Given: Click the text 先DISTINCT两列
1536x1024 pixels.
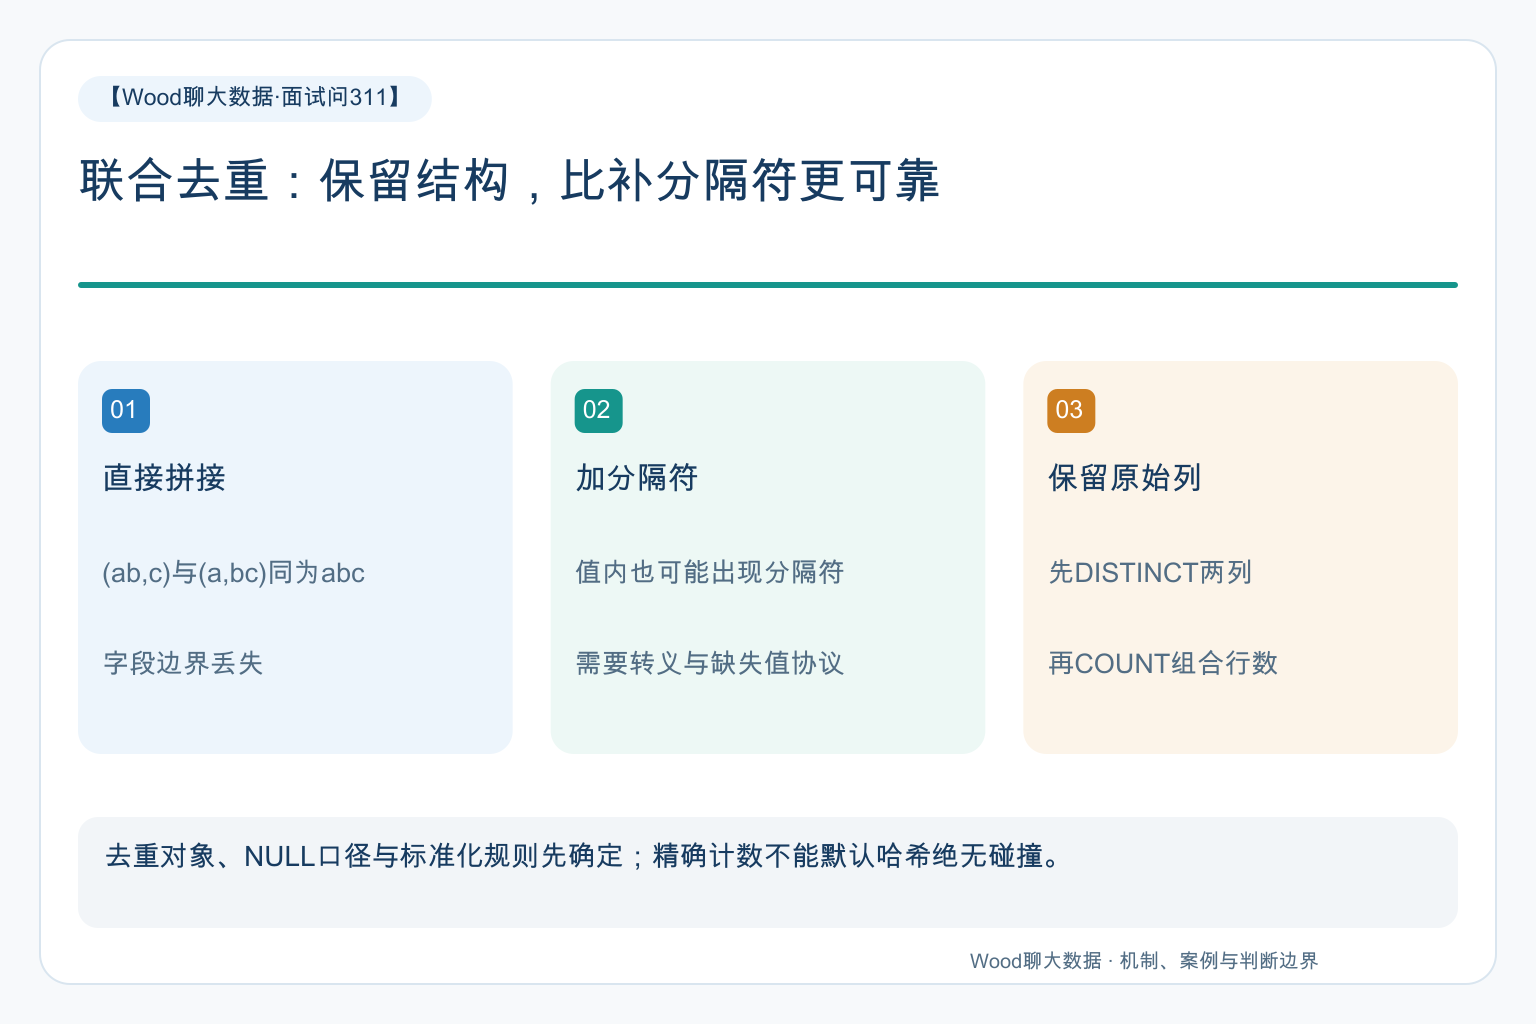Looking at the screenshot, I should point(1150,572).
